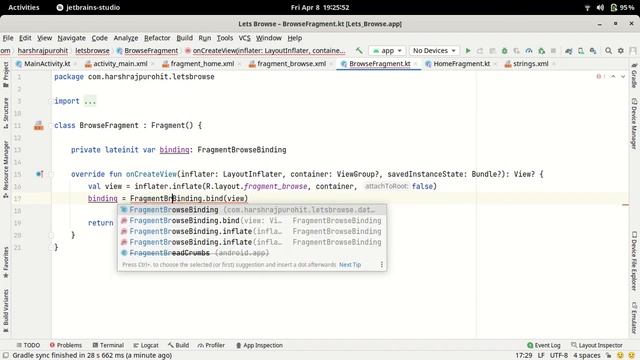
Task: Toggle the Device Manager side panel
Action: coord(634,123)
